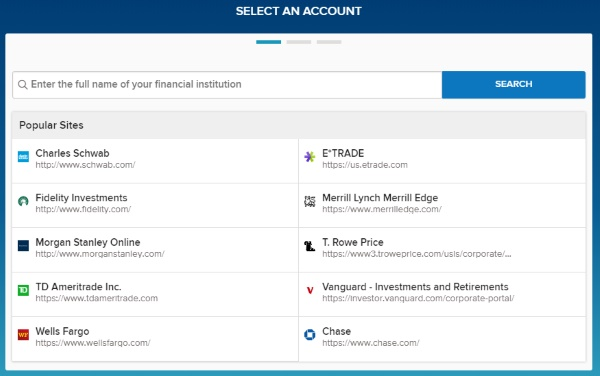Click the Fidelity Investments logo icon
This screenshot has height=376, width=600.
23,201
